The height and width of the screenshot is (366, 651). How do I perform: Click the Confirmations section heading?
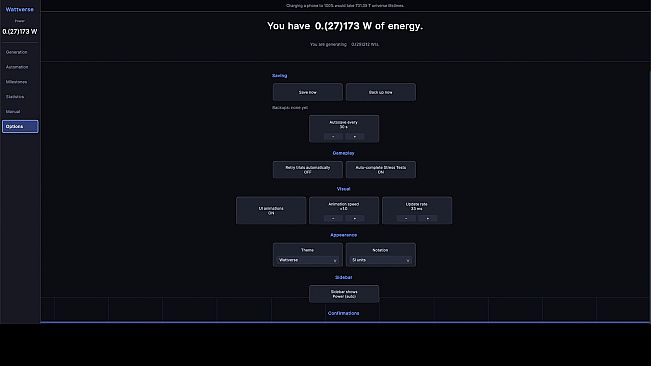click(343, 313)
